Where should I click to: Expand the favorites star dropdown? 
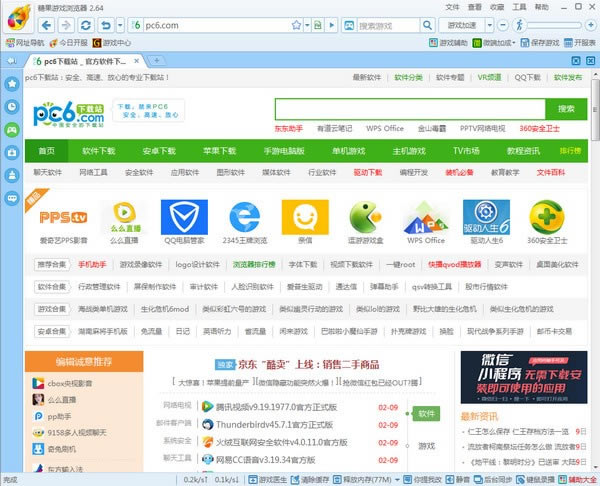click(307, 26)
